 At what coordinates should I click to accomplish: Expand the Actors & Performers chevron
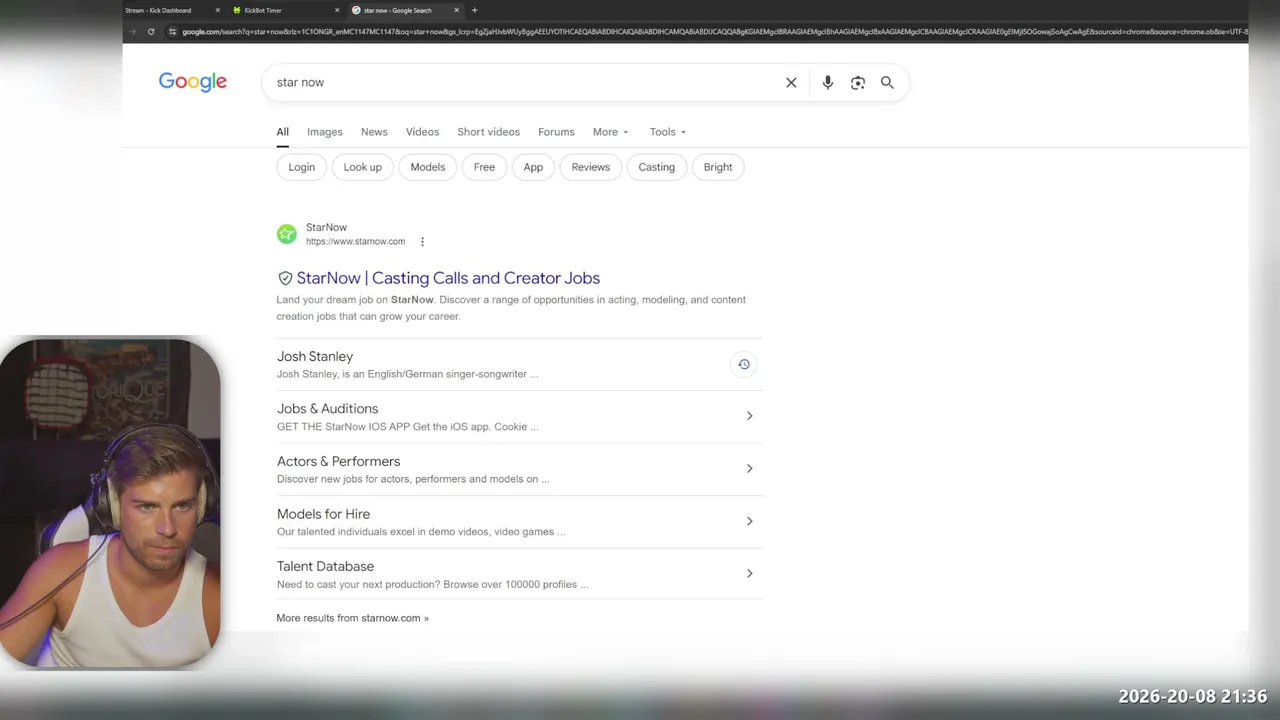749,468
